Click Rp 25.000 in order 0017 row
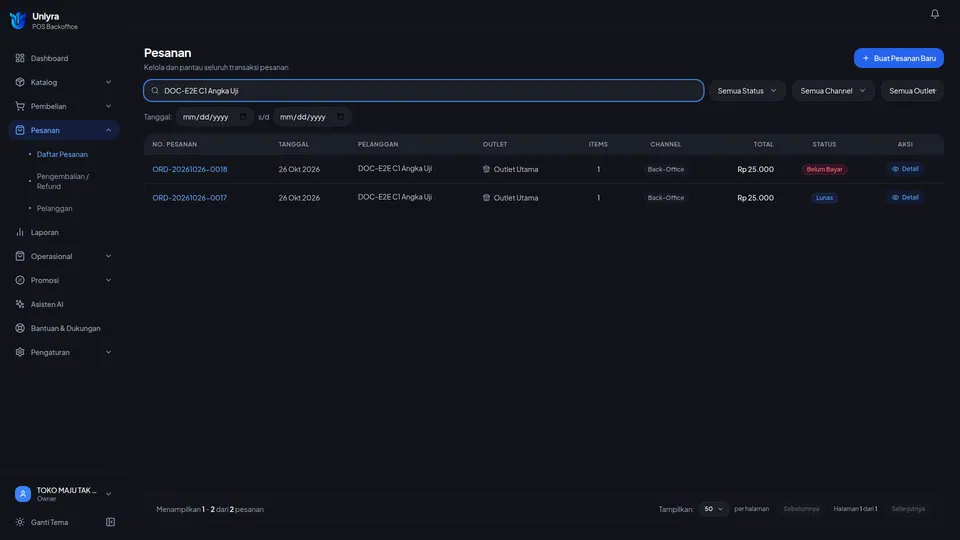This screenshot has width=960, height=540. point(756,197)
